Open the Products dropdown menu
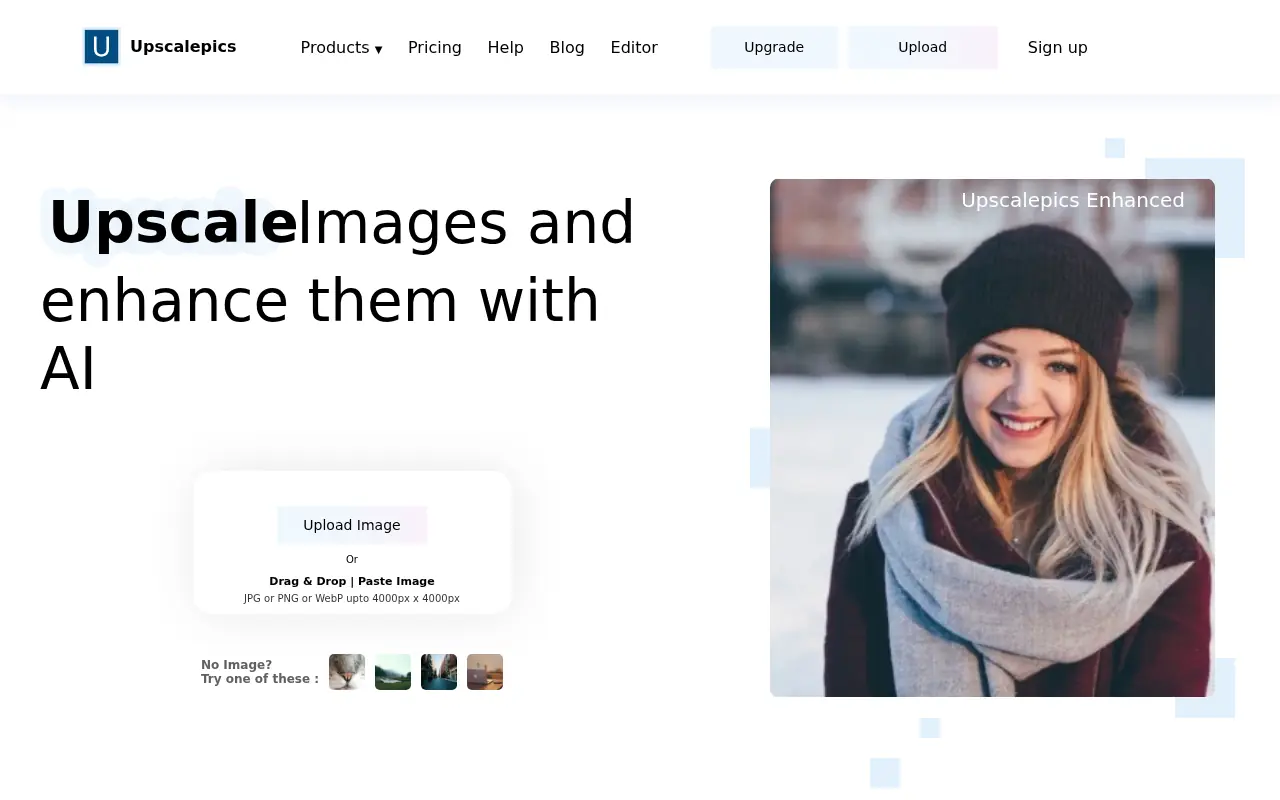1280x800 pixels. click(335, 47)
